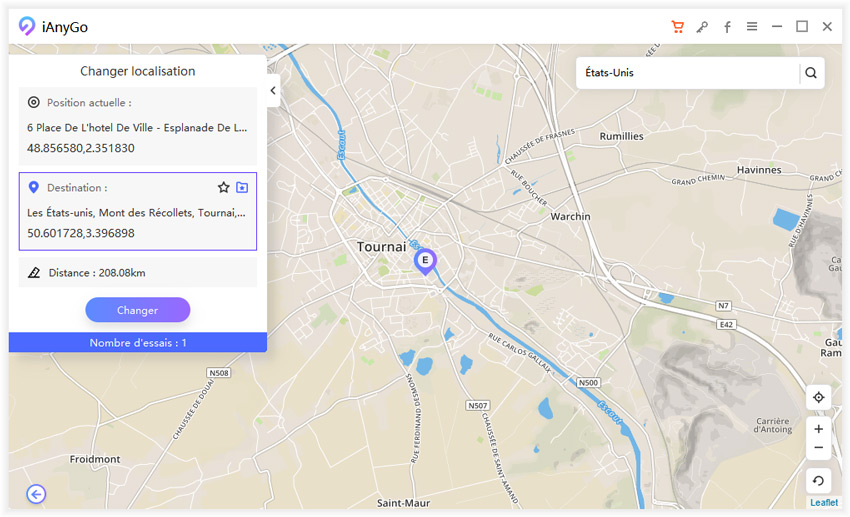The width and height of the screenshot is (850, 517).
Task: Click the search magnifier icon
Action: tap(811, 73)
